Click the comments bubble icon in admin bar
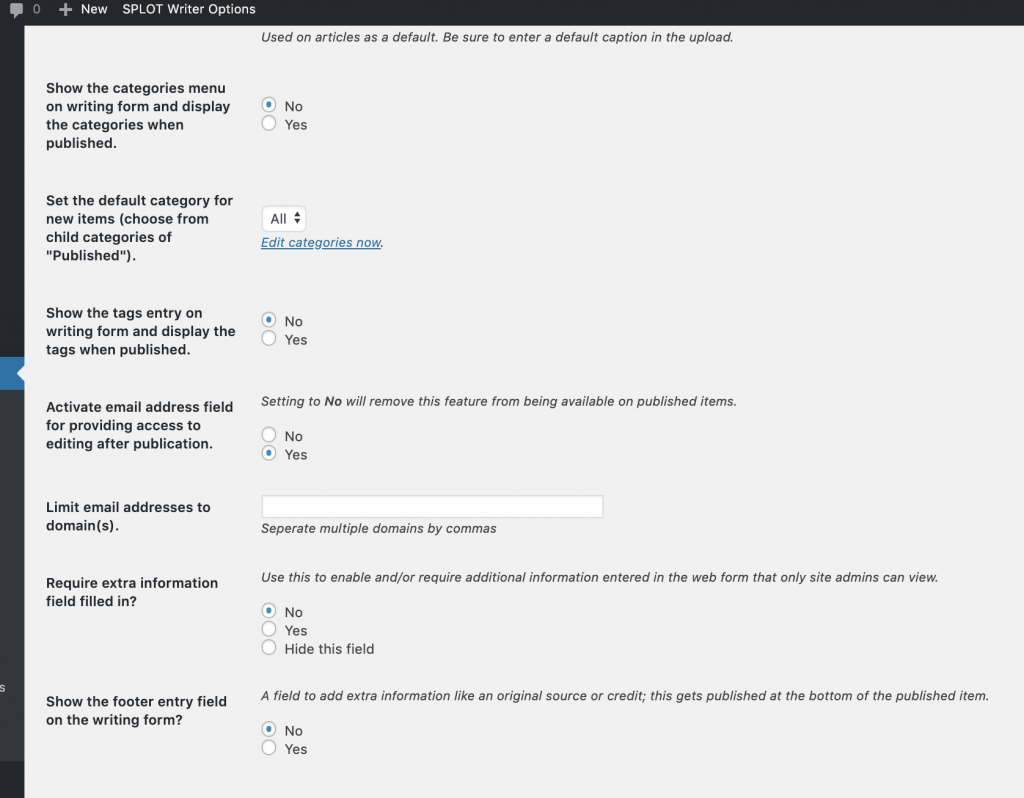1024x798 pixels. (16, 9)
